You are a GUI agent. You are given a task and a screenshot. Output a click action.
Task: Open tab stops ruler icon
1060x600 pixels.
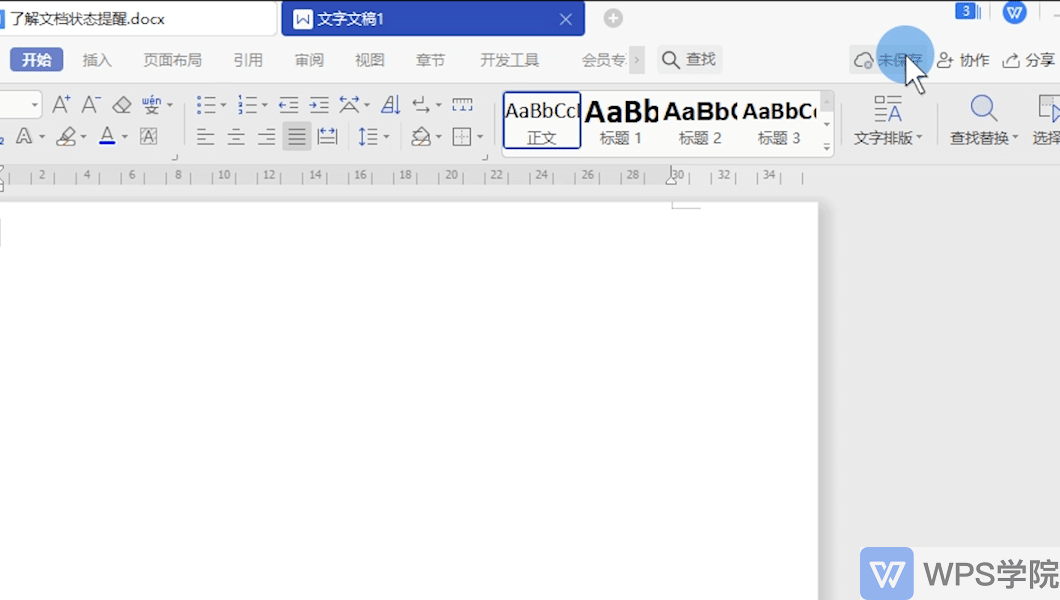coord(462,105)
